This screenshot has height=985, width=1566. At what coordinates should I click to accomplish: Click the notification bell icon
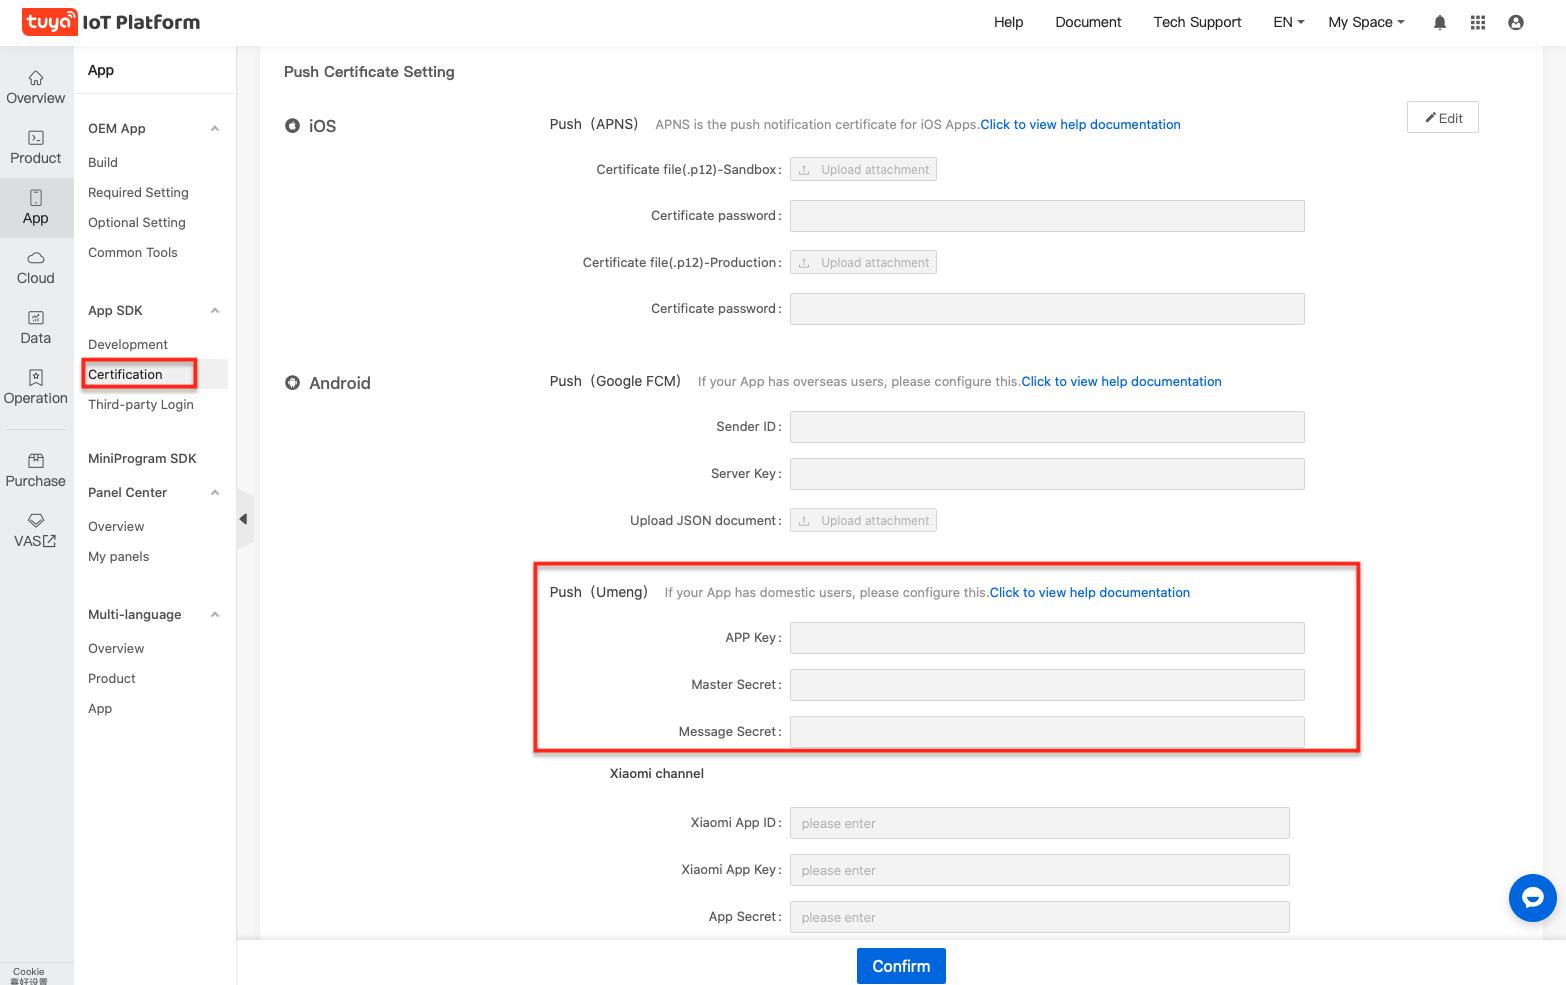[x=1439, y=23]
